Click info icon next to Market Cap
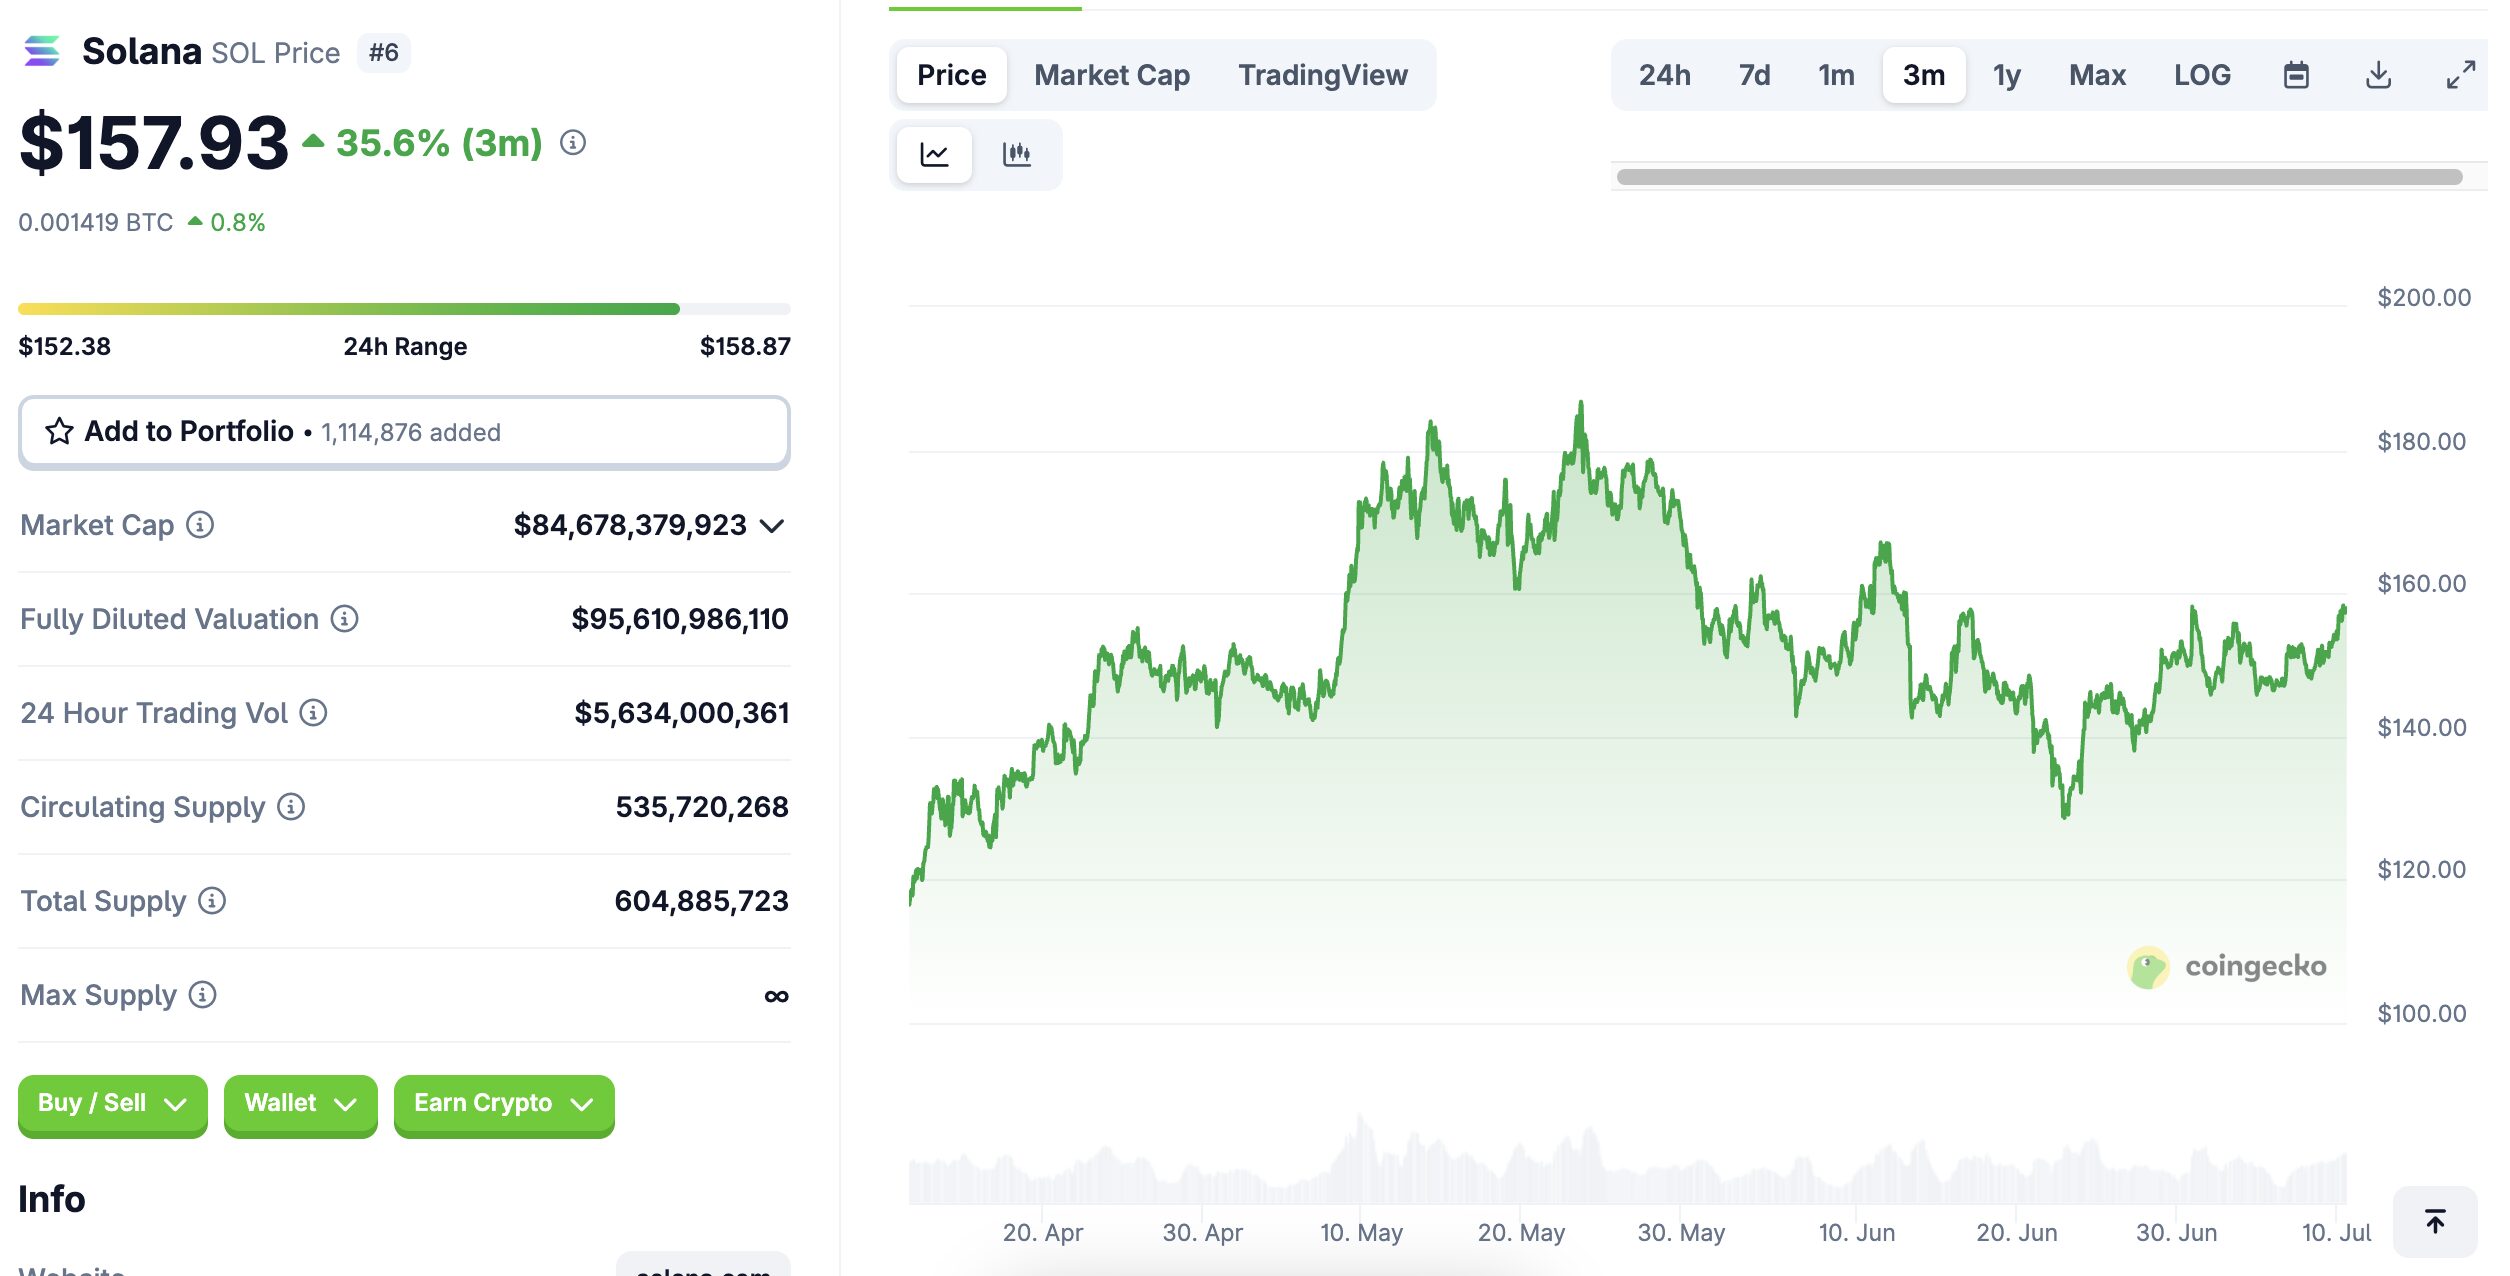The width and height of the screenshot is (2510, 1276). click(200, 525)
